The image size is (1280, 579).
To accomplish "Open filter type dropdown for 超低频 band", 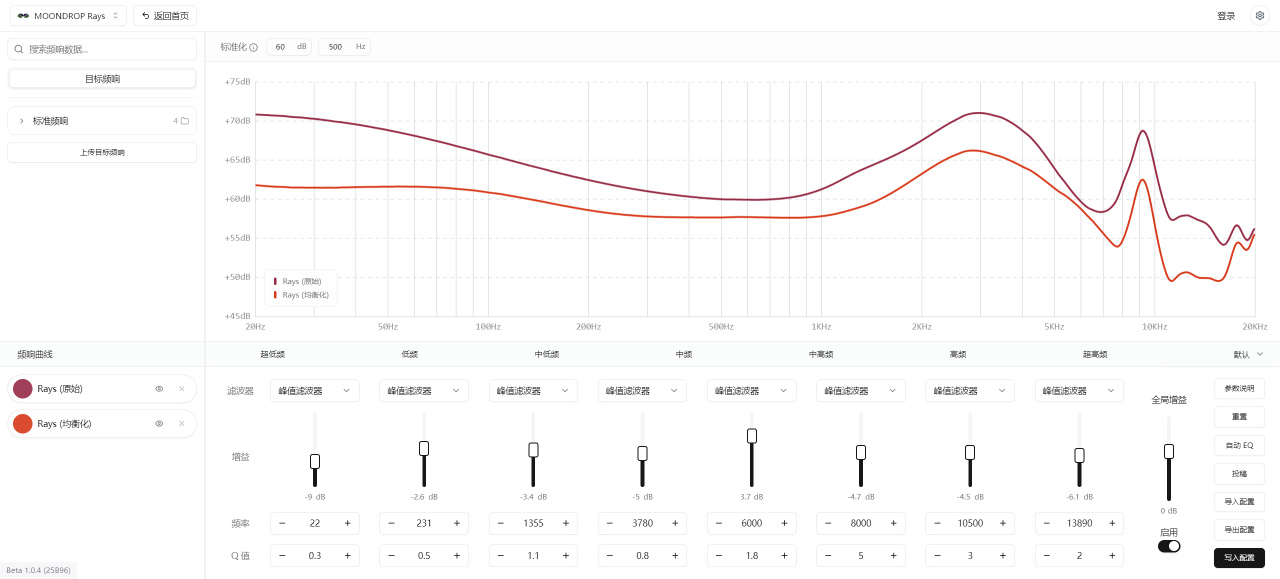I will tap(315, 391).
